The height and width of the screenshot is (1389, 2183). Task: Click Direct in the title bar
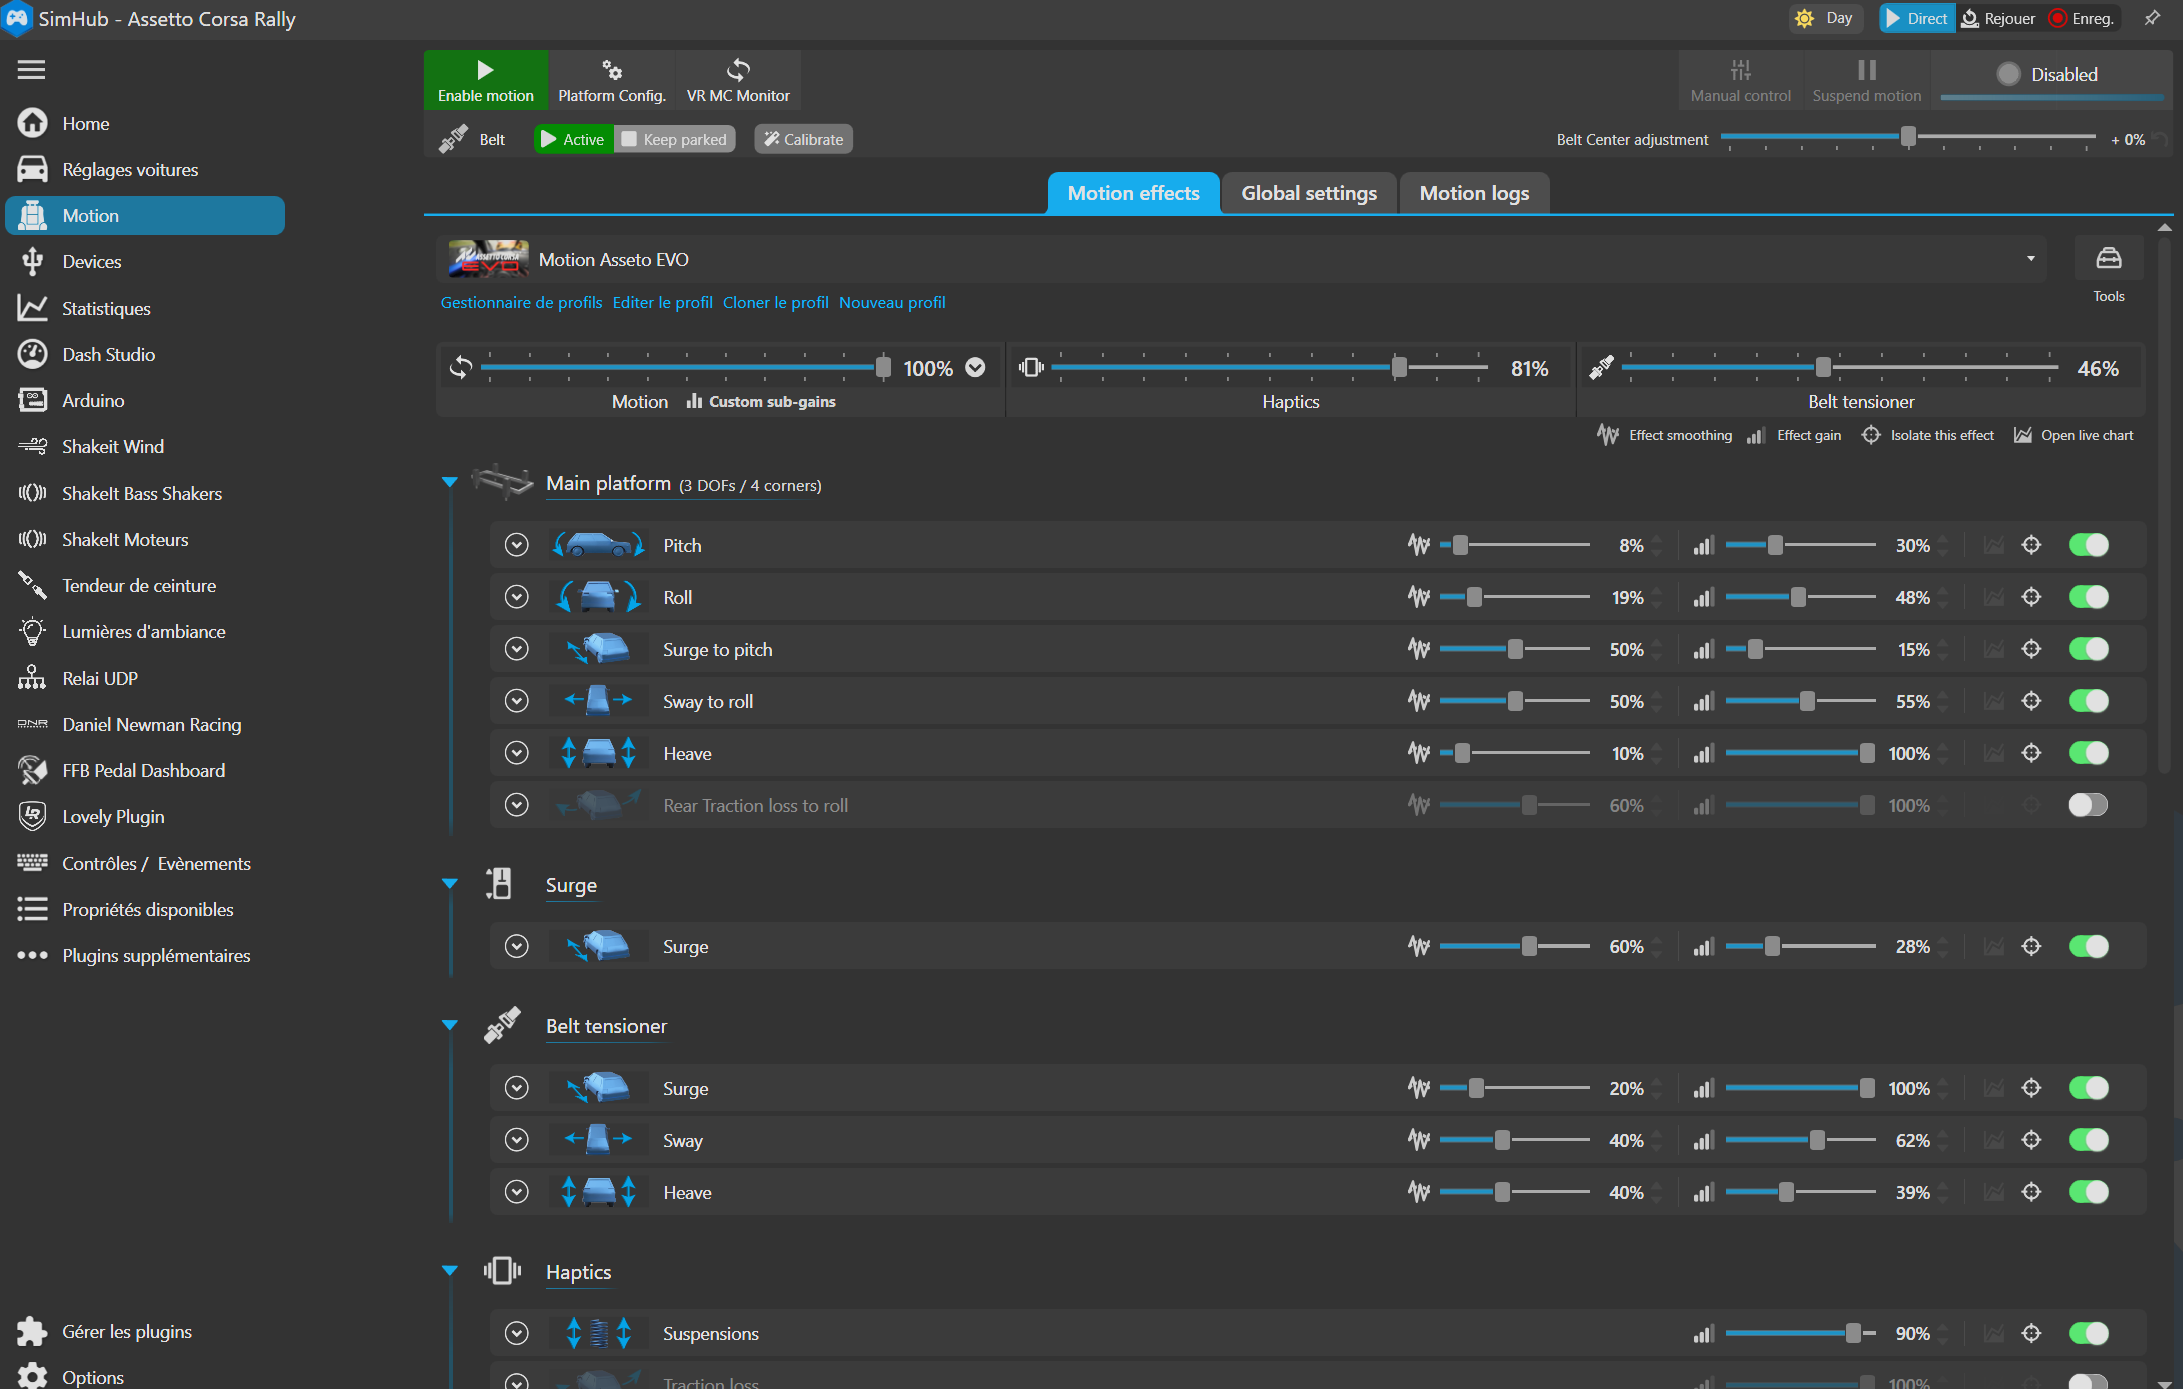(1915, 18)
